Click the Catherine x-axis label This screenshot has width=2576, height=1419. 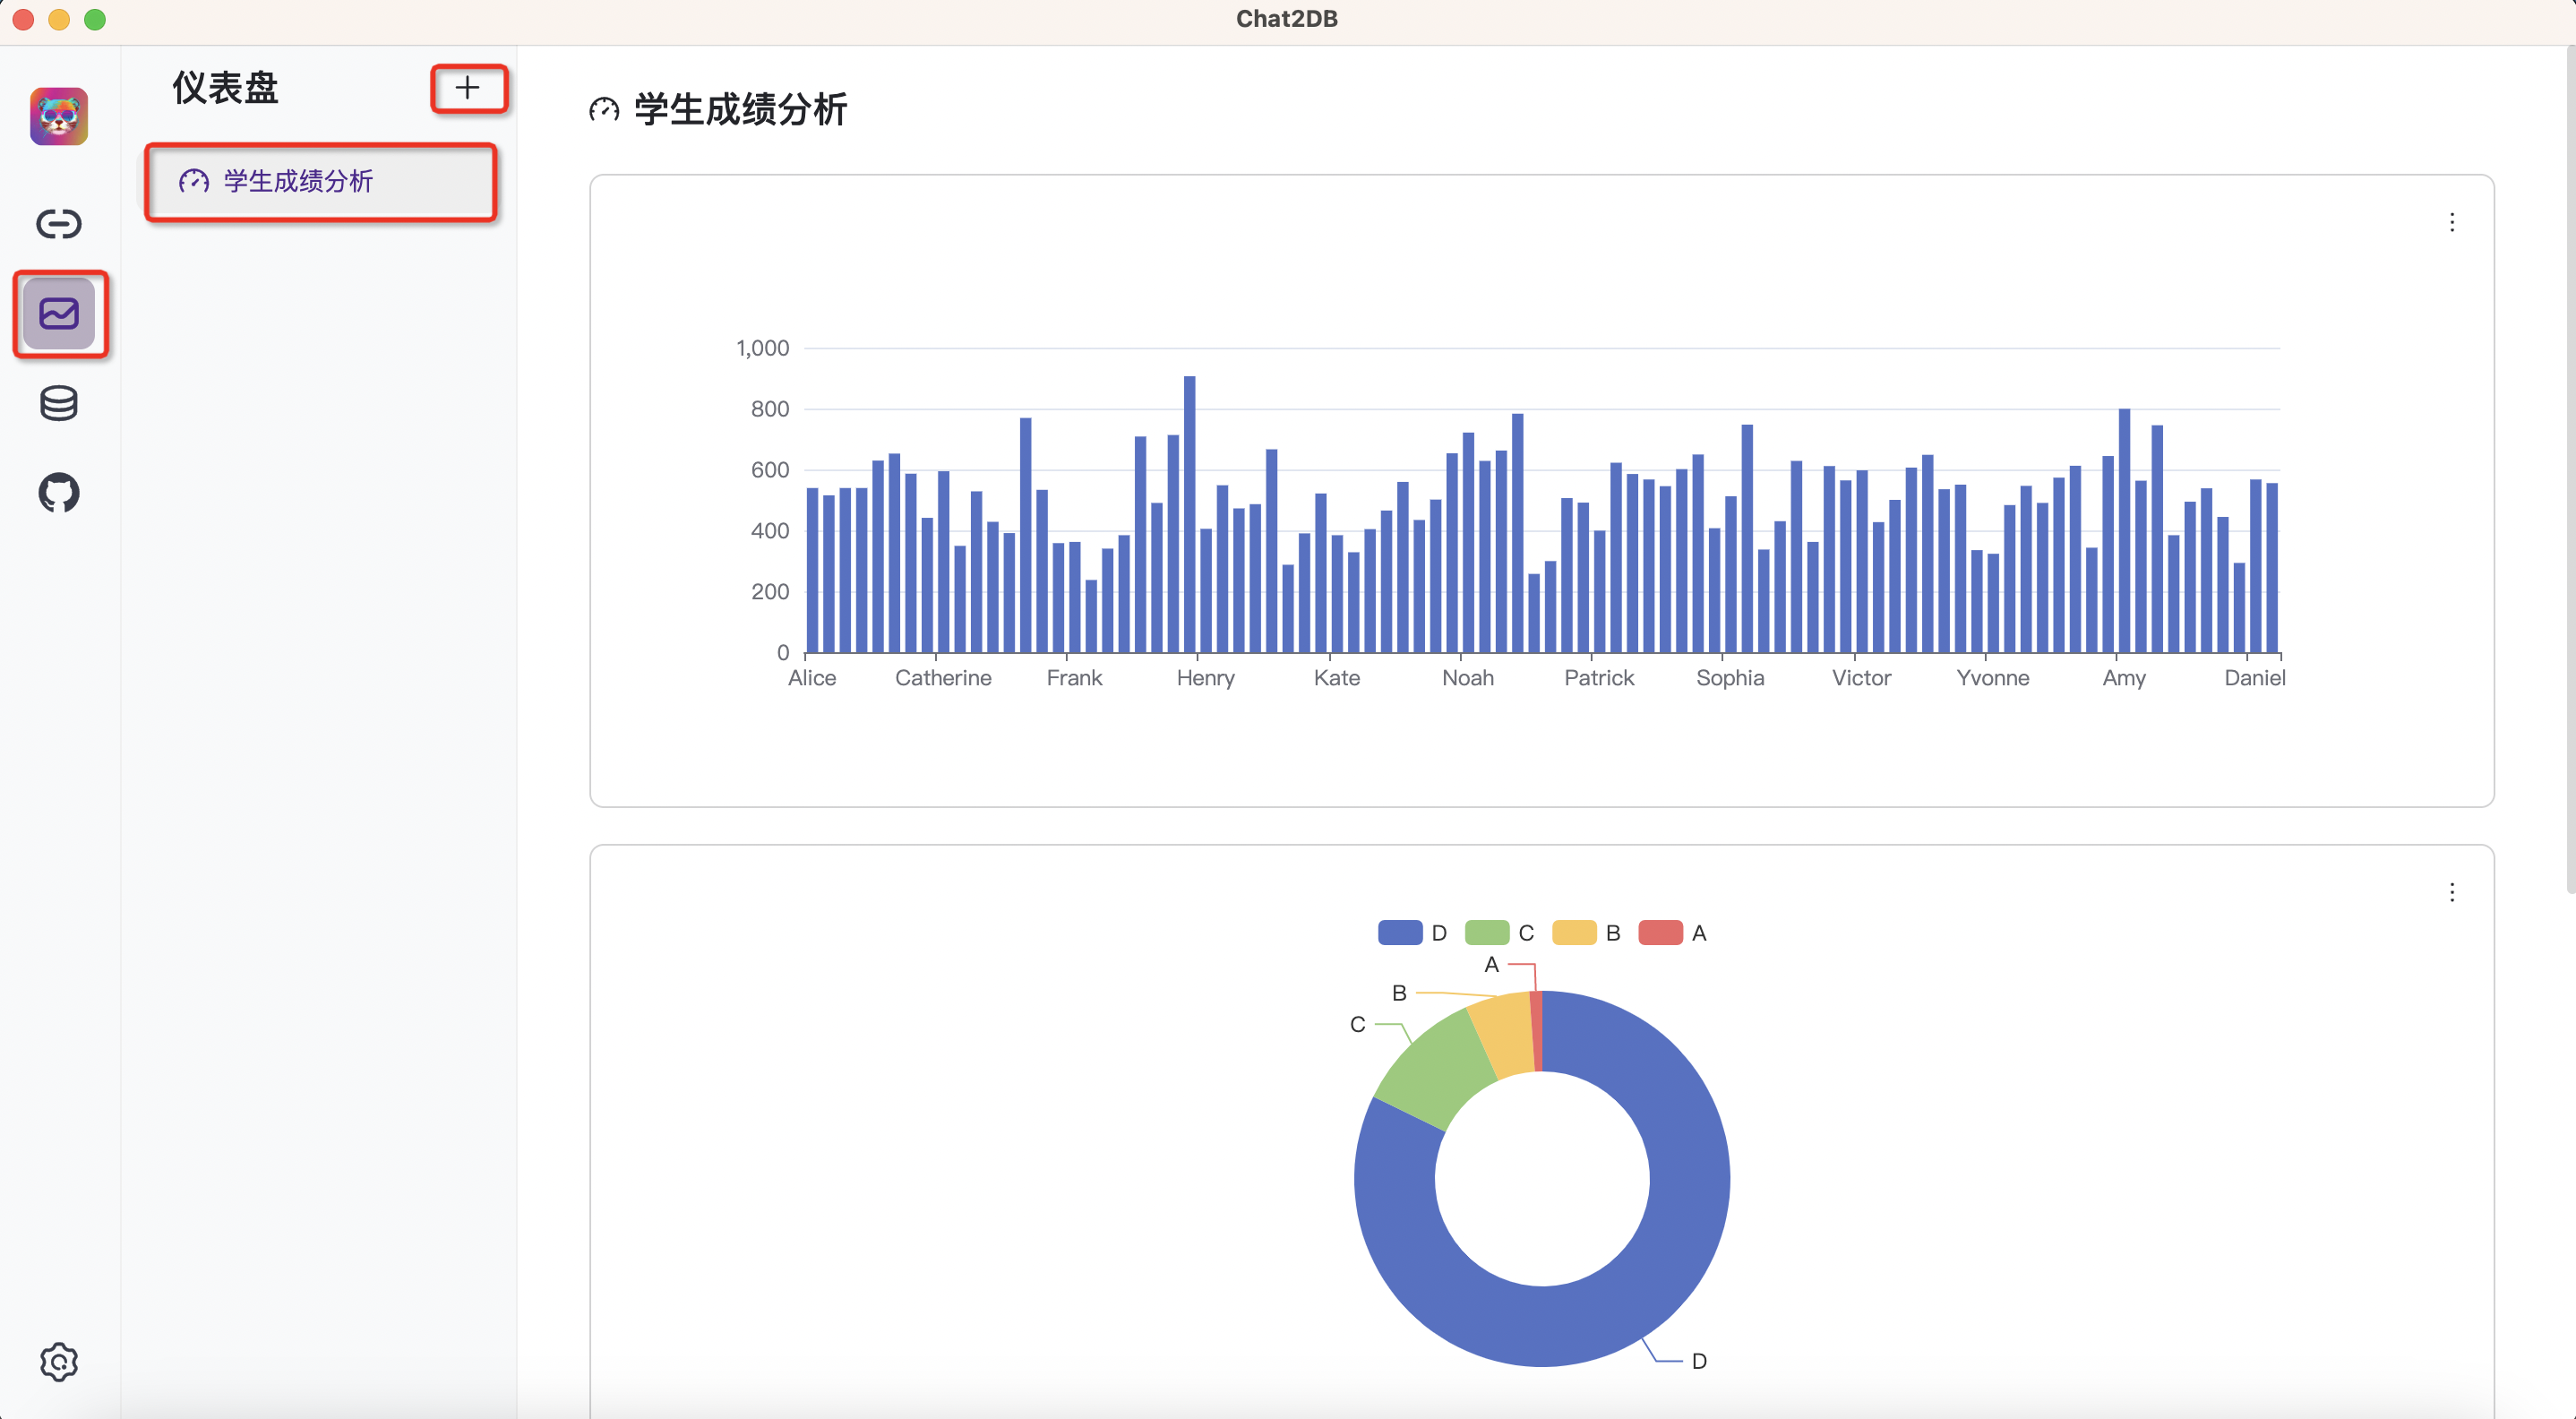(943, 678)
